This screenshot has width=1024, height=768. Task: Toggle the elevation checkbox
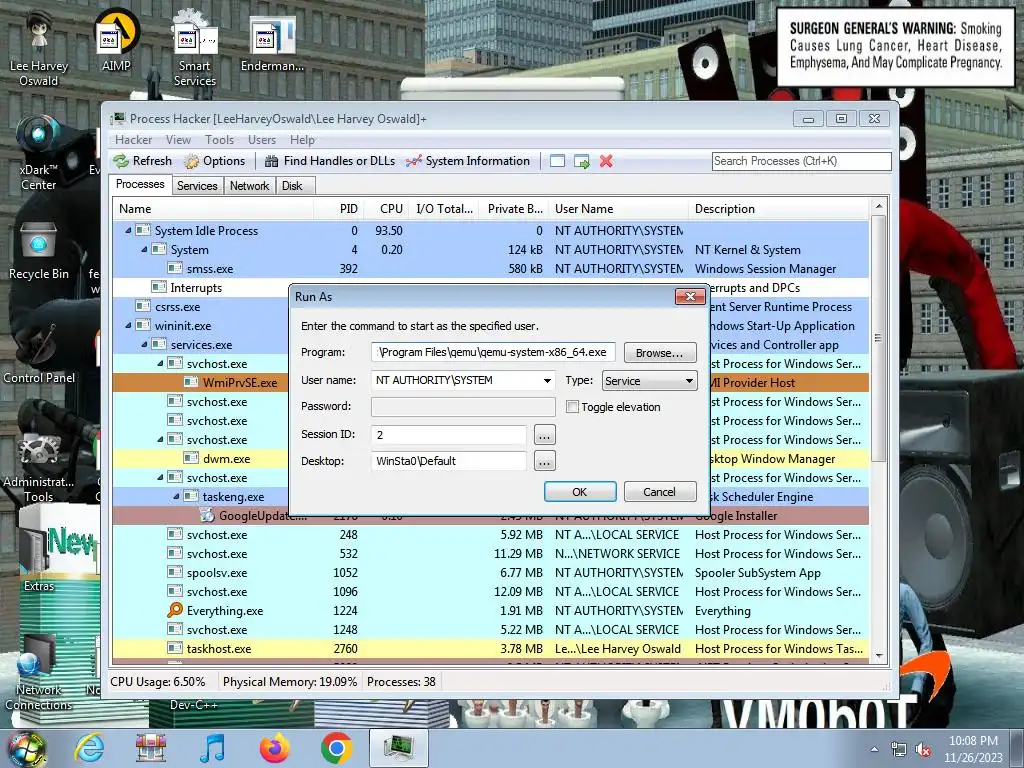coord(573,407)
